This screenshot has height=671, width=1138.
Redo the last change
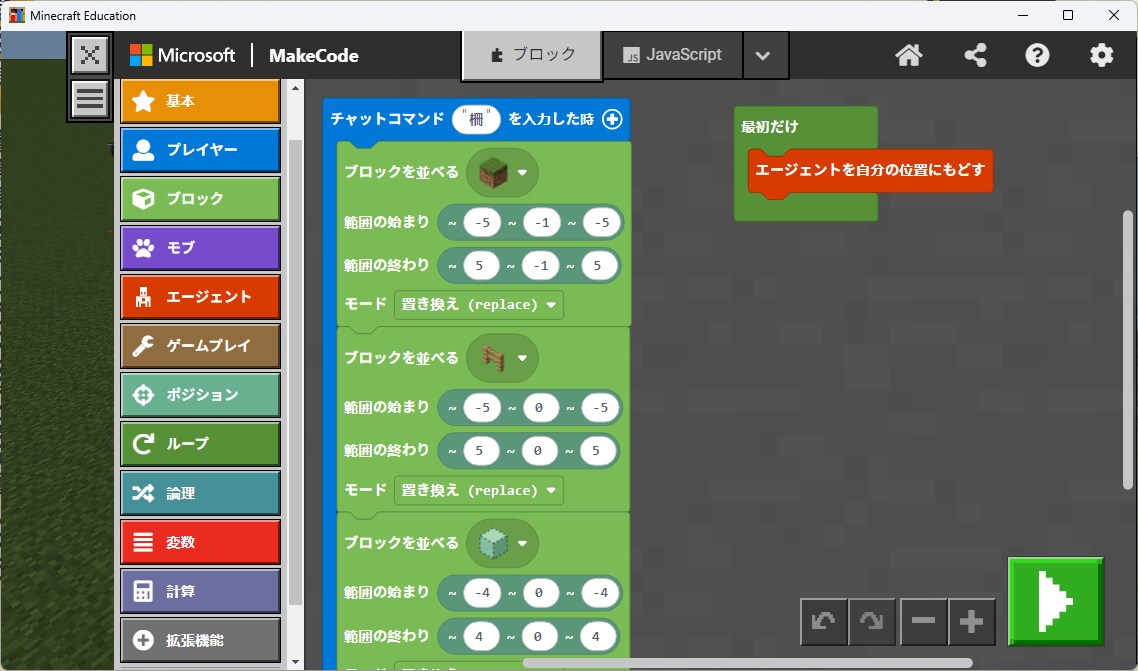(x=872, y=622)
